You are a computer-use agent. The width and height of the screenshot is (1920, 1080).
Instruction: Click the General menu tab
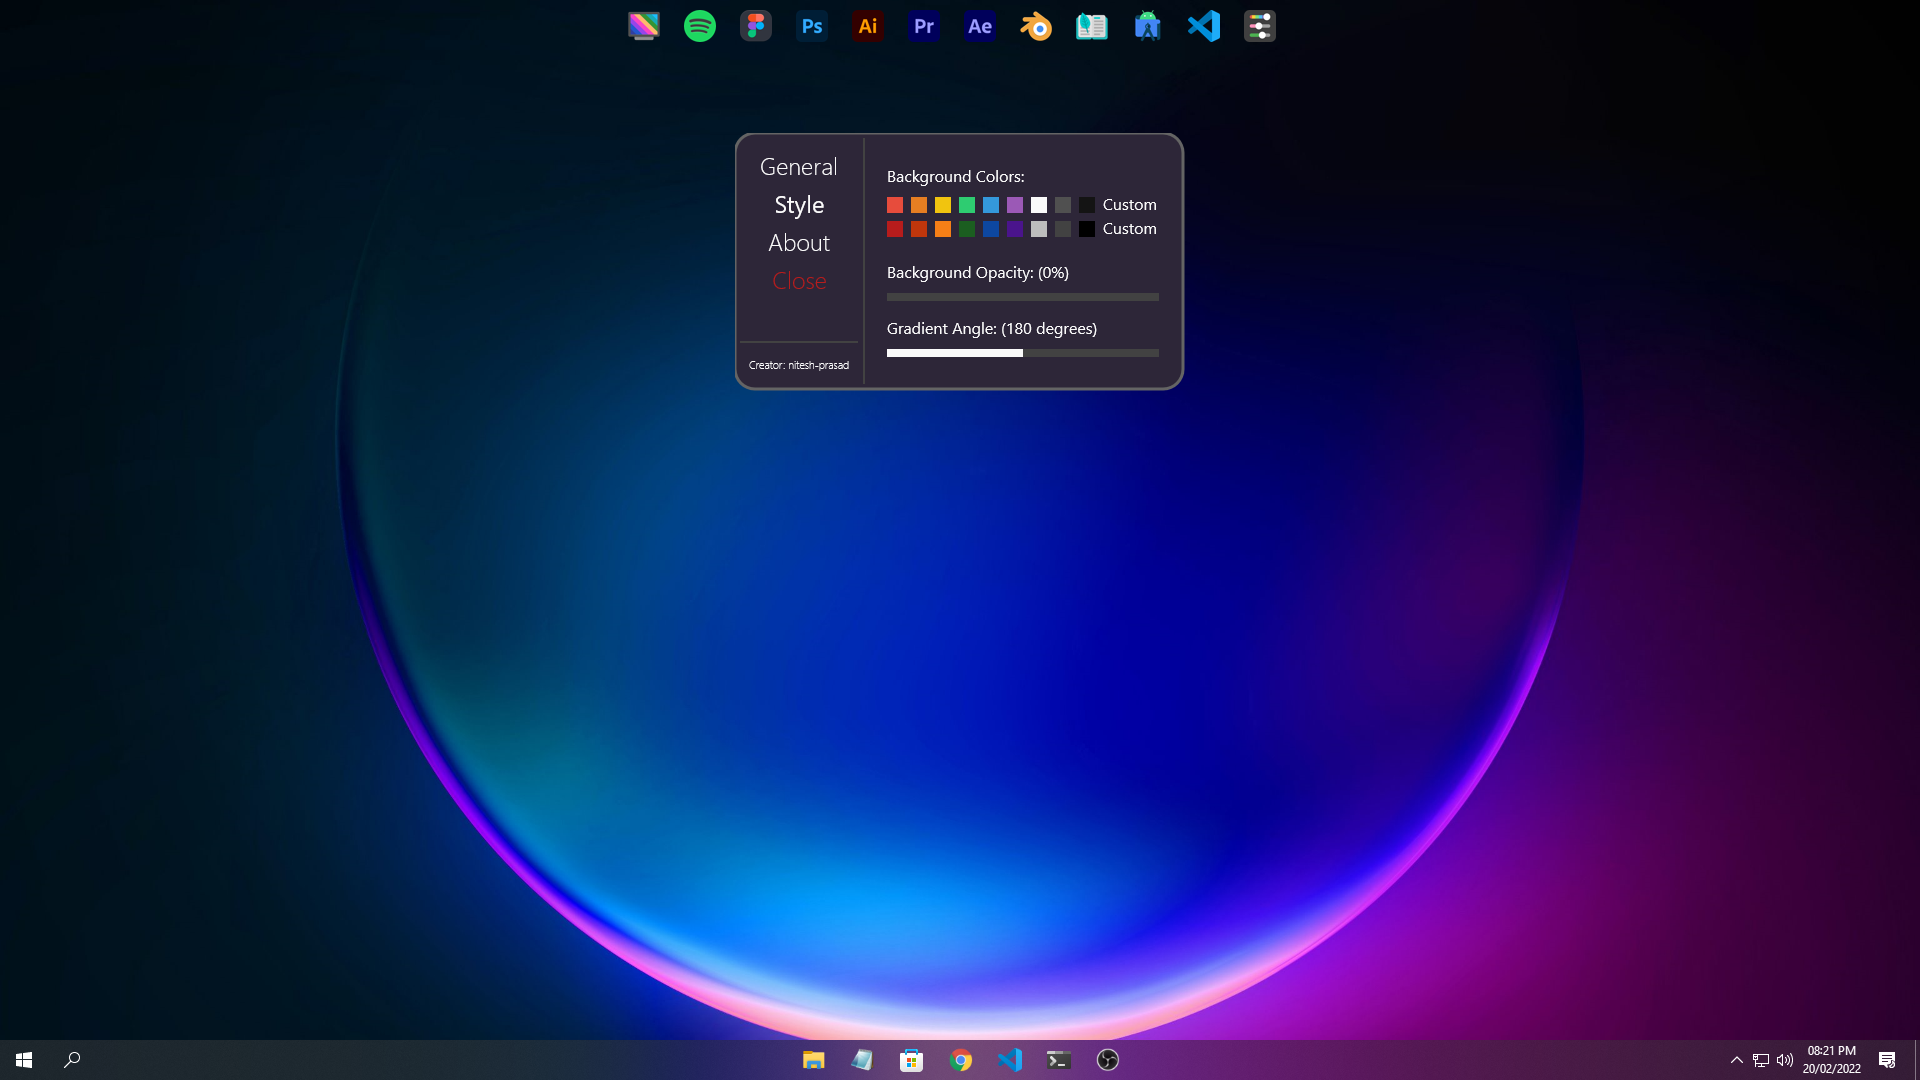point(799,166)
